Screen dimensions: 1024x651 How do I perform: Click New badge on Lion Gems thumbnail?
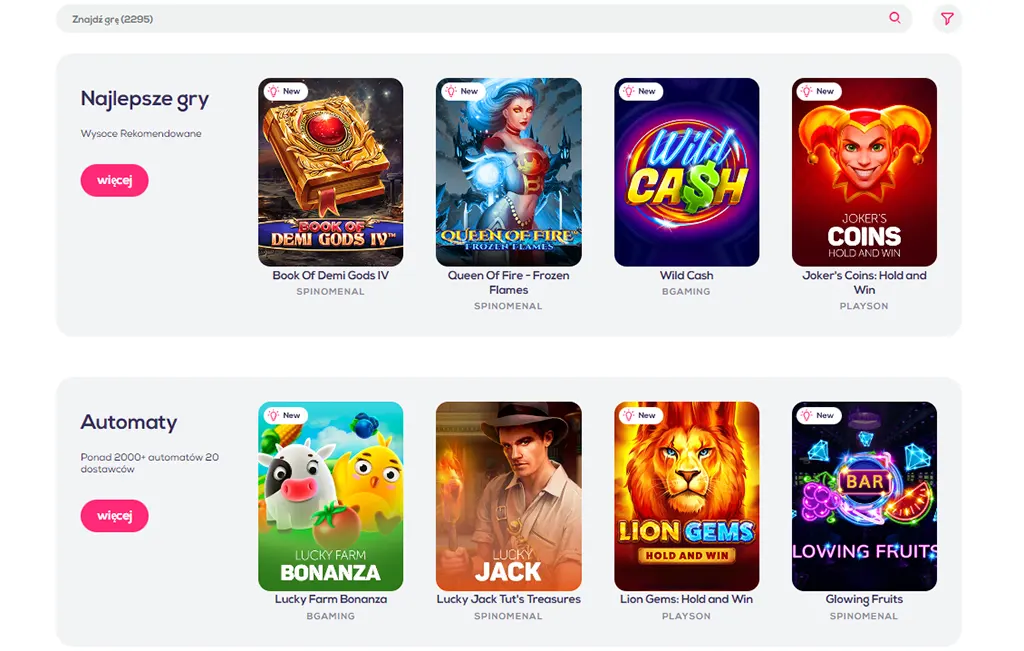641,415
